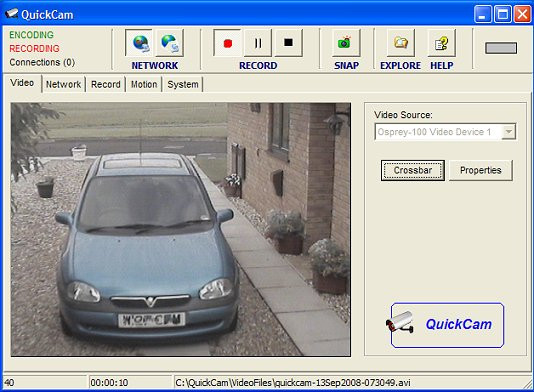Click the gray indicator box in the toolbar
This screenshot has height=392, width=534.
pos(501,48)
